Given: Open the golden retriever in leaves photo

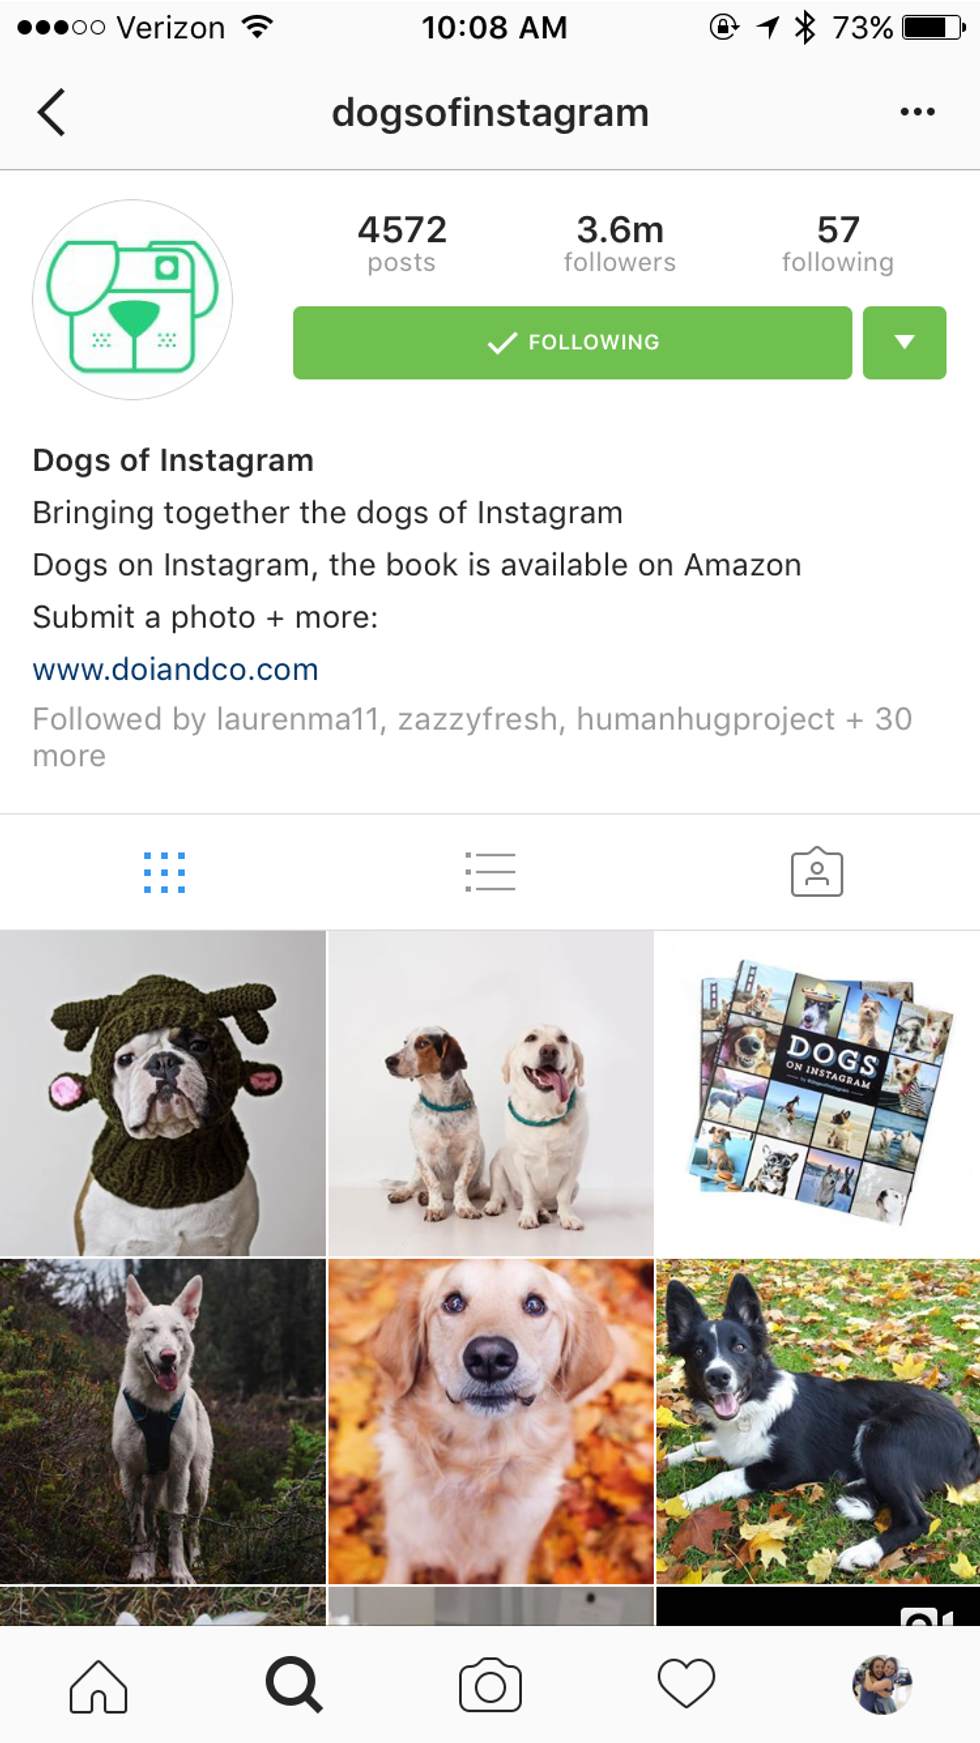Looking at the screenshot, I should (490, 1421).
